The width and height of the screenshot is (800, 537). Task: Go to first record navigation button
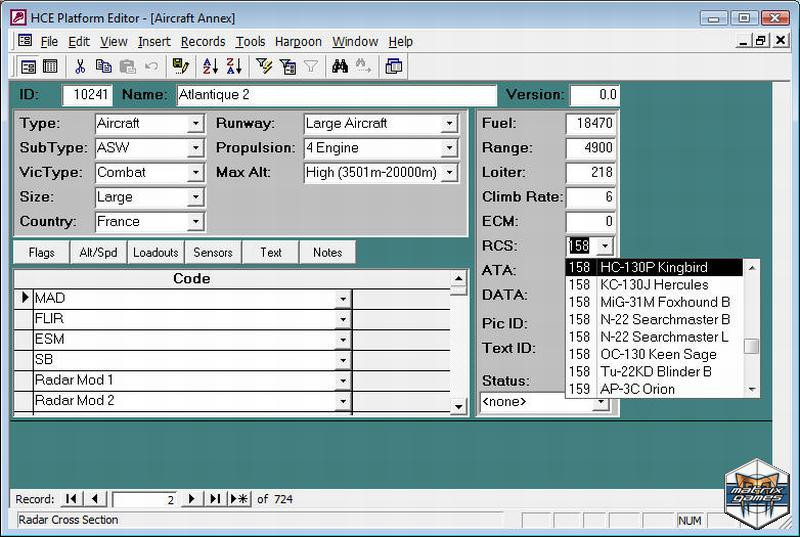pos(71,499)
